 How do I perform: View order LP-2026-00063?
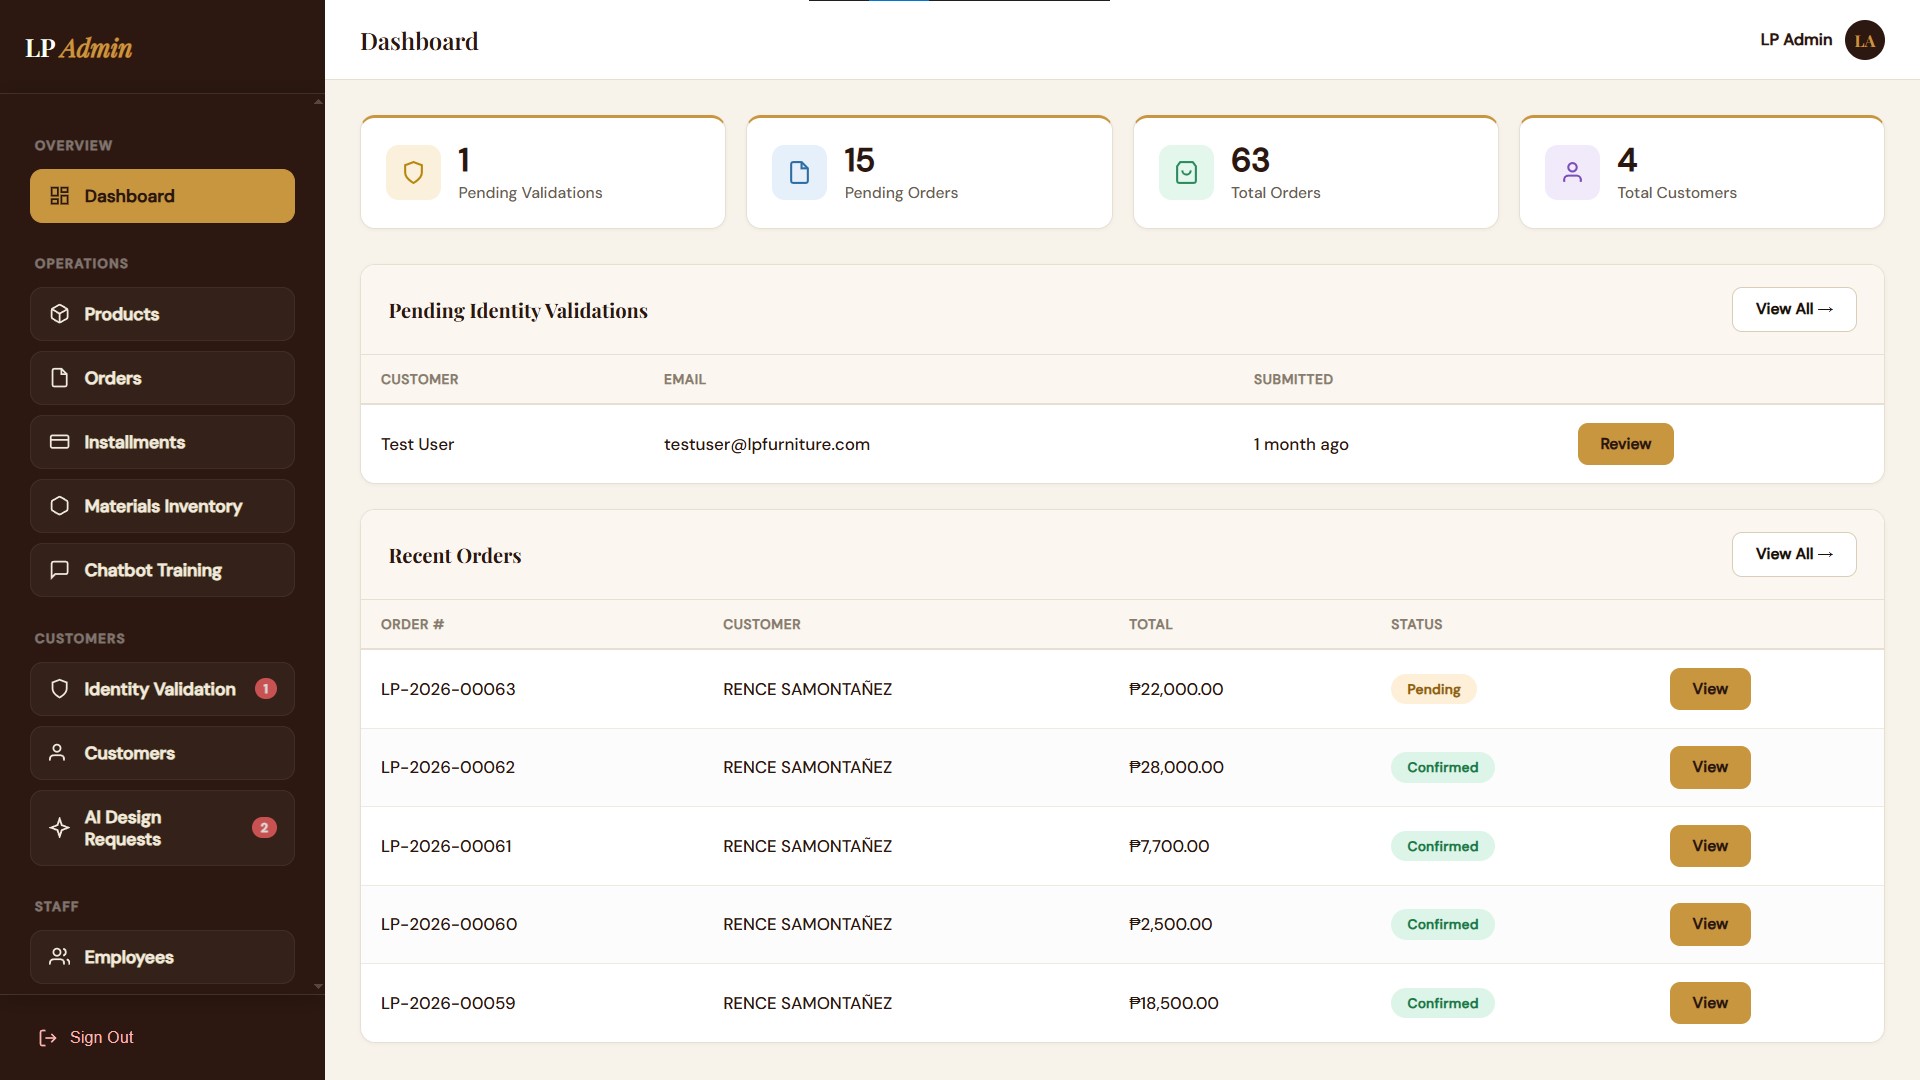click(1710, 689)
